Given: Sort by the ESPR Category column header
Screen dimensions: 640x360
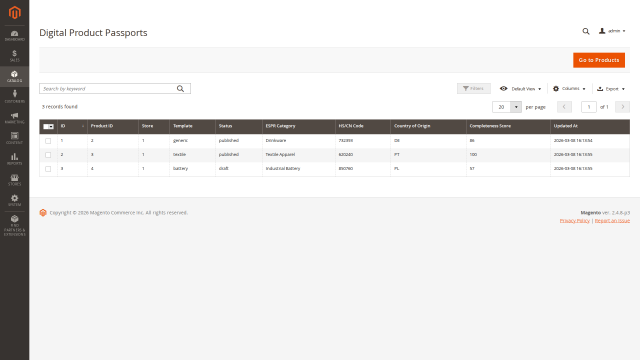Looking at the screenshot, I should pos(299,126).
